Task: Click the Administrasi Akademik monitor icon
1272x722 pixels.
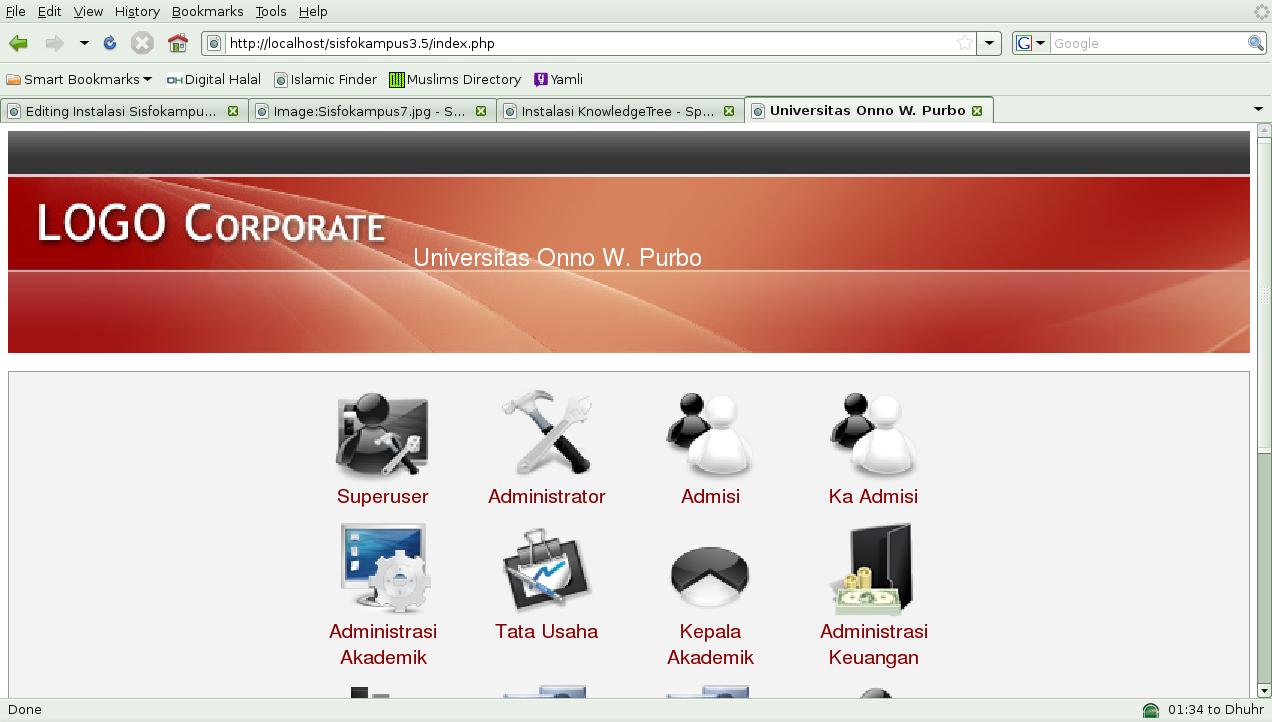Action: click(x=383, y=567)
